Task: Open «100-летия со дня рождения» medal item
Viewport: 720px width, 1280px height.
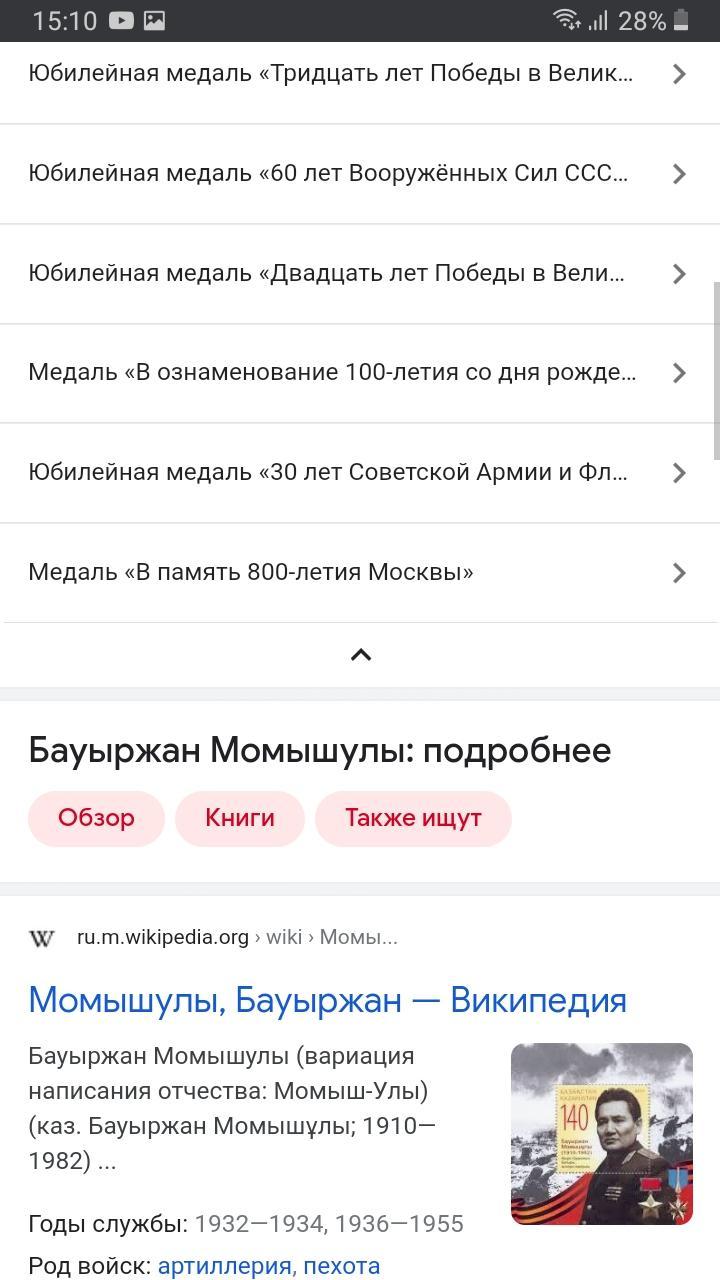Action: 330,373
